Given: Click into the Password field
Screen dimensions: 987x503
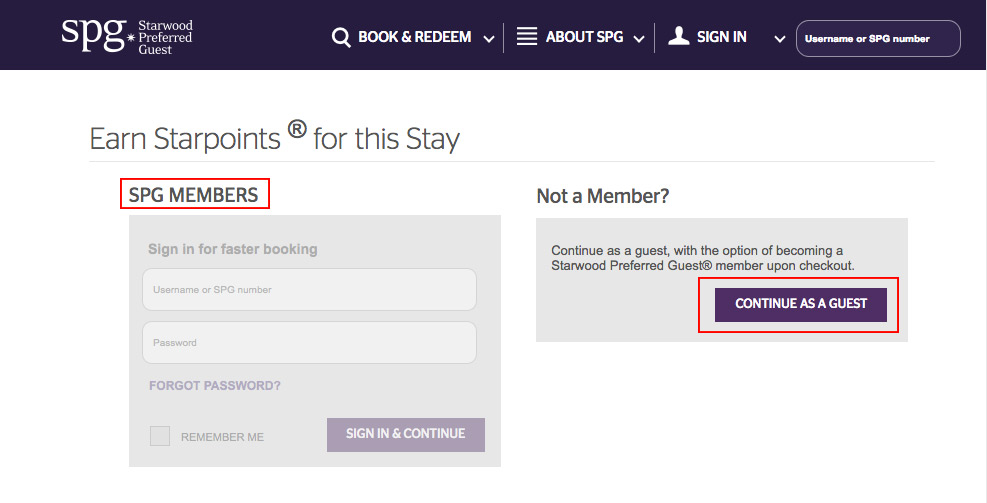Looking at the screenshot, I should tap(309, 342).
